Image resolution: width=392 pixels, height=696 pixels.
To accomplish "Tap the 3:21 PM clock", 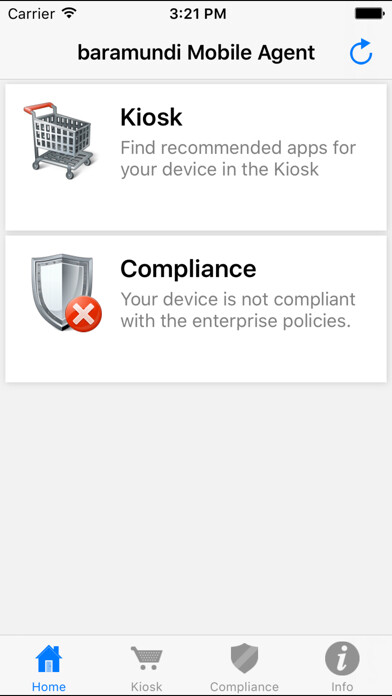I will [x=198, y=13].
